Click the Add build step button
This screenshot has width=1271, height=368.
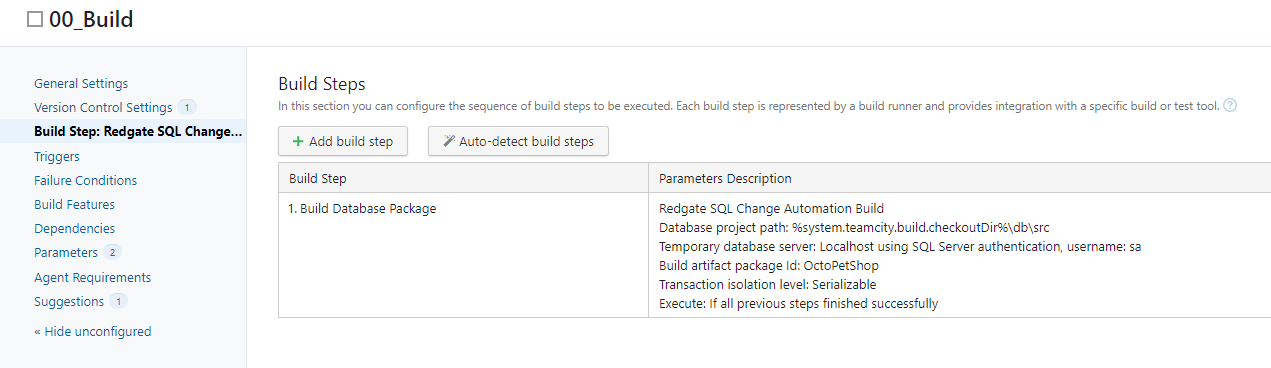pos(343,142)
